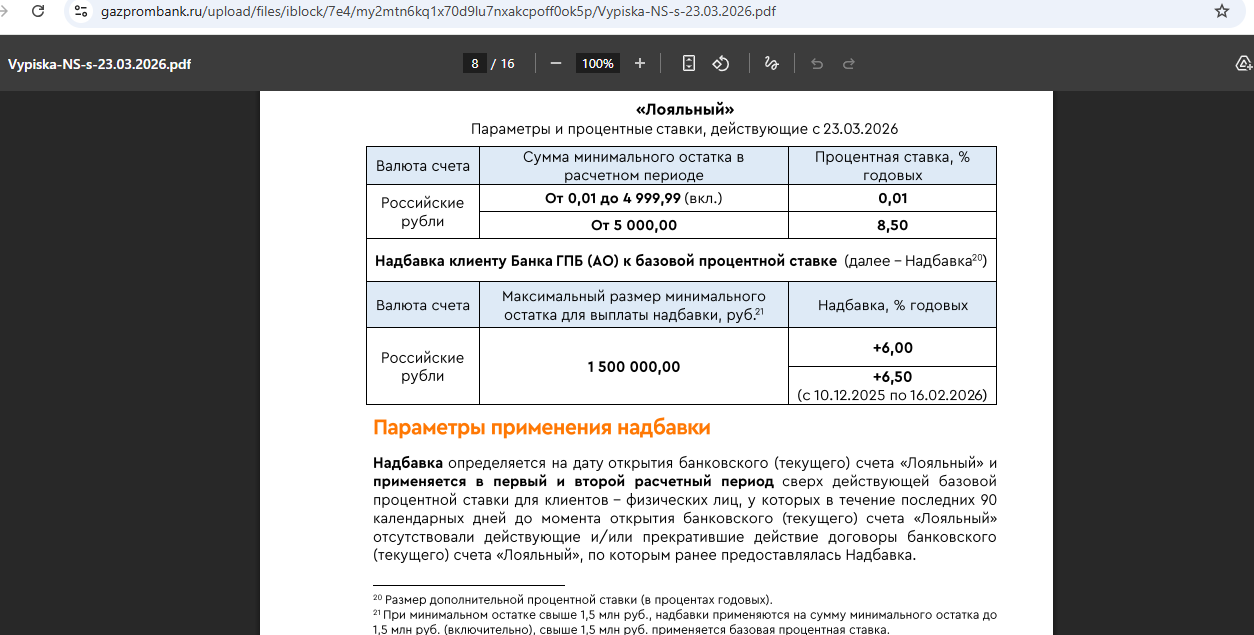
Task: Click the orange 'Параметры применения надбавки' heading
Action: tap(541, 428)
